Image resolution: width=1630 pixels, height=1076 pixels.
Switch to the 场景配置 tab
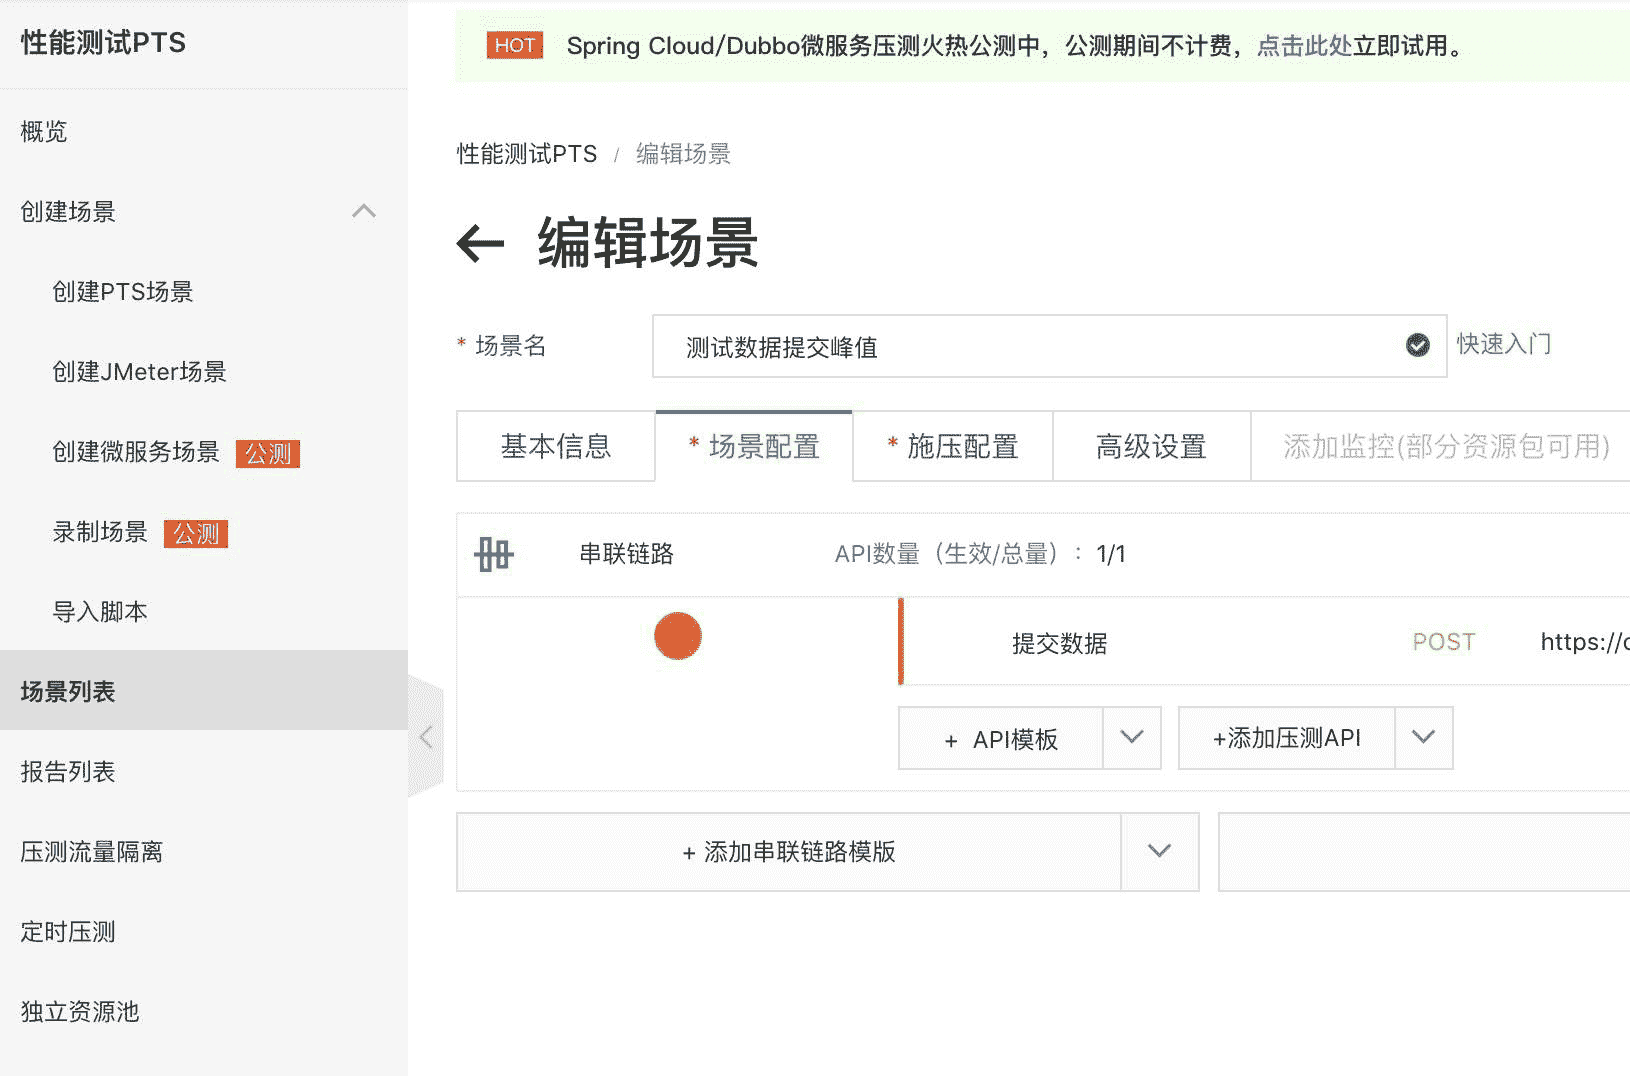point(754,446)
